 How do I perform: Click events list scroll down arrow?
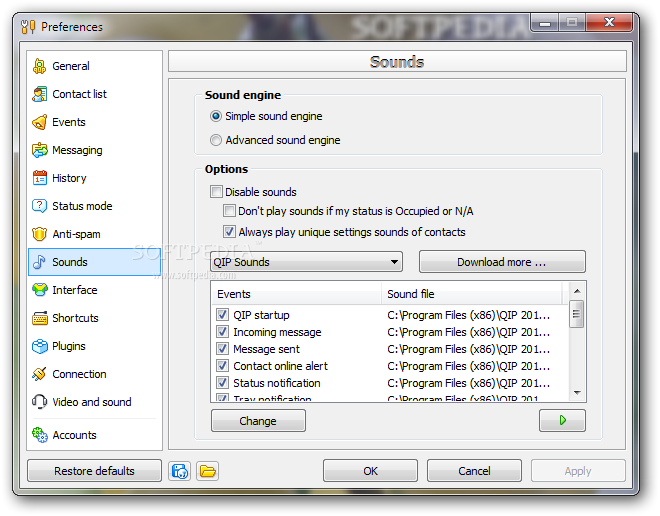(x=577, y=393)
